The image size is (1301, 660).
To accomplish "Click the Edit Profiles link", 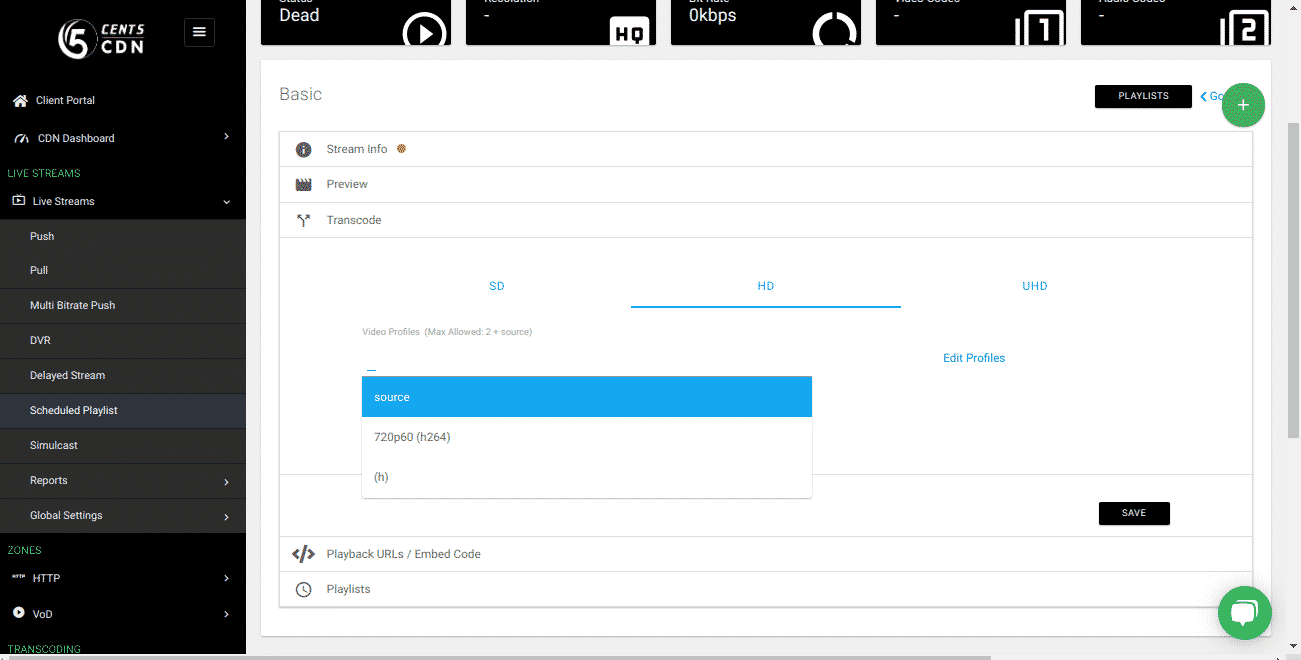I will 974,358.
